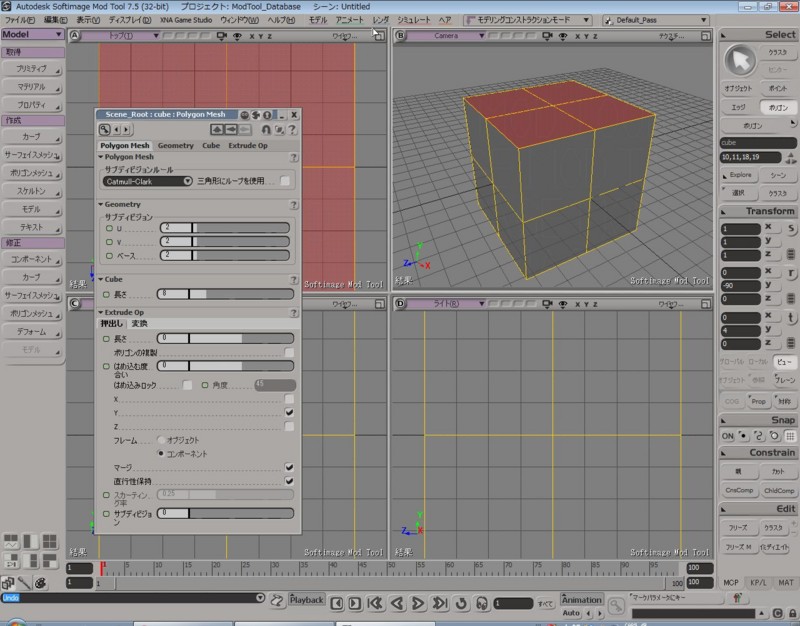Click audio headphone icon in playback bar
Viewport: 800px width, 626px height.
pos(482,604)
